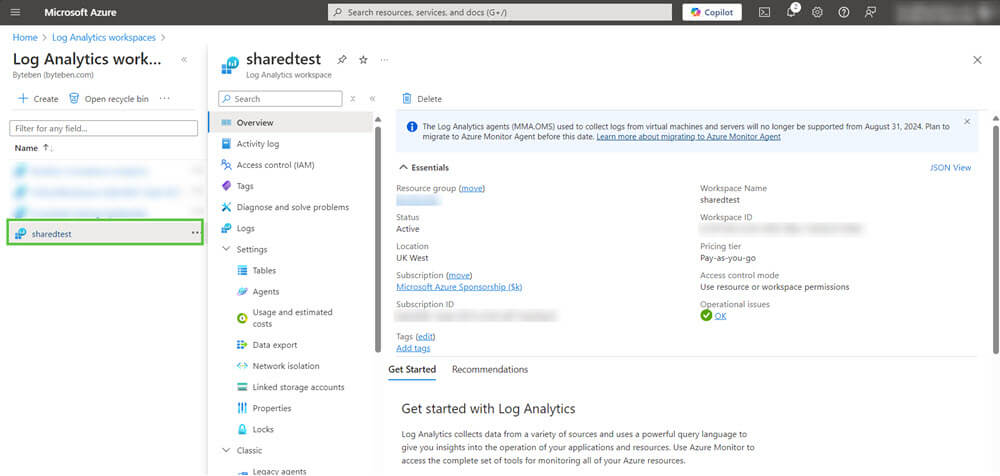Open JSON View
This screenshot has width=1000, height=476.
[x=950, y=167]
